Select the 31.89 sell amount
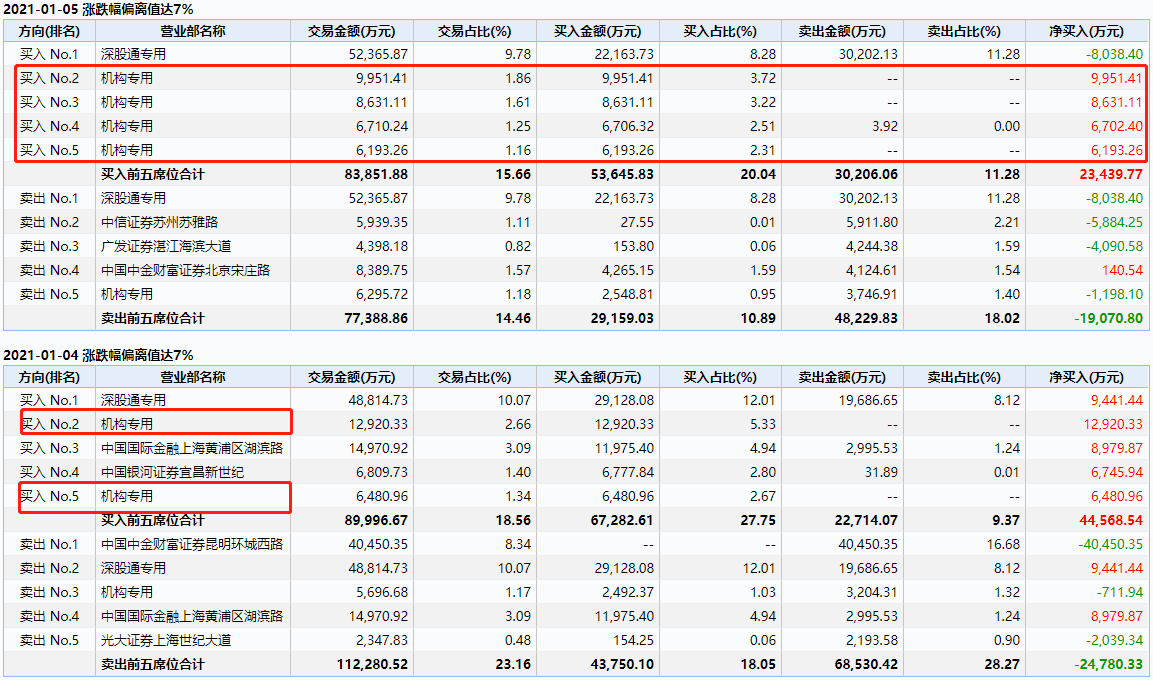The height and width of the screenshot is (680, 1153). click(x=881, y=472)
